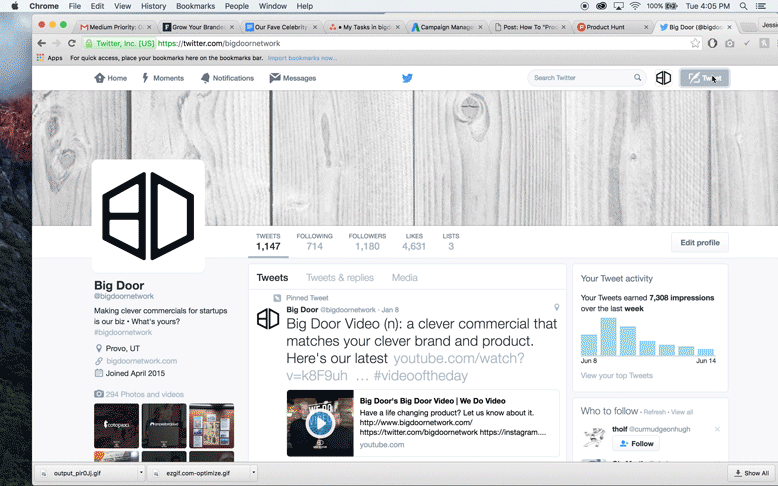Open Notification Center list icon
778x486 pixels.
click(761, 6)
